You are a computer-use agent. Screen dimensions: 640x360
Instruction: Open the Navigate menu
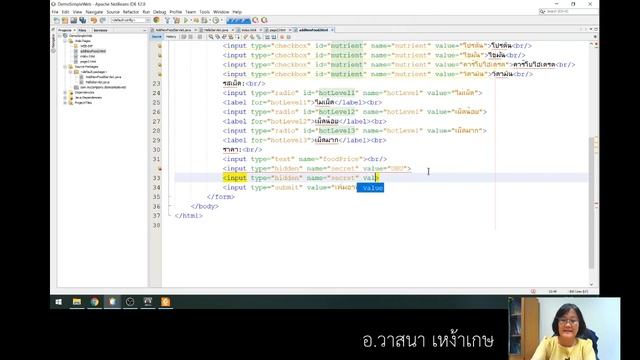[x=94, y=12]
